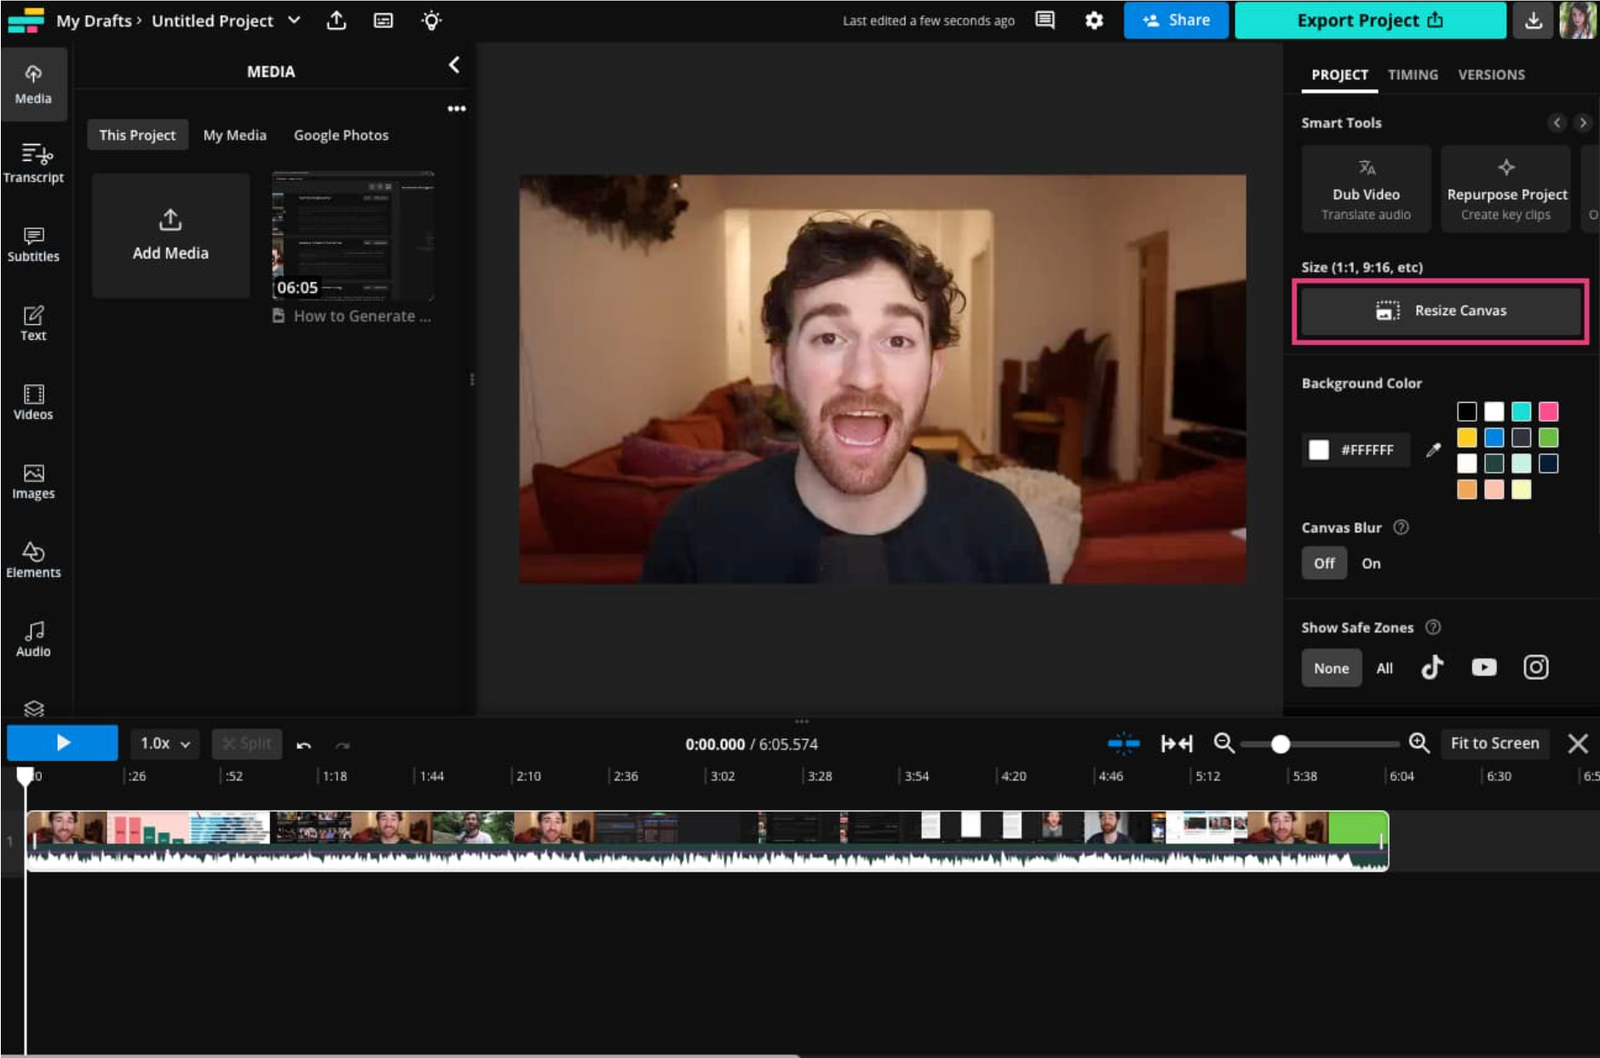
Task: Switch to the Timing tab
Action: 1412,74
